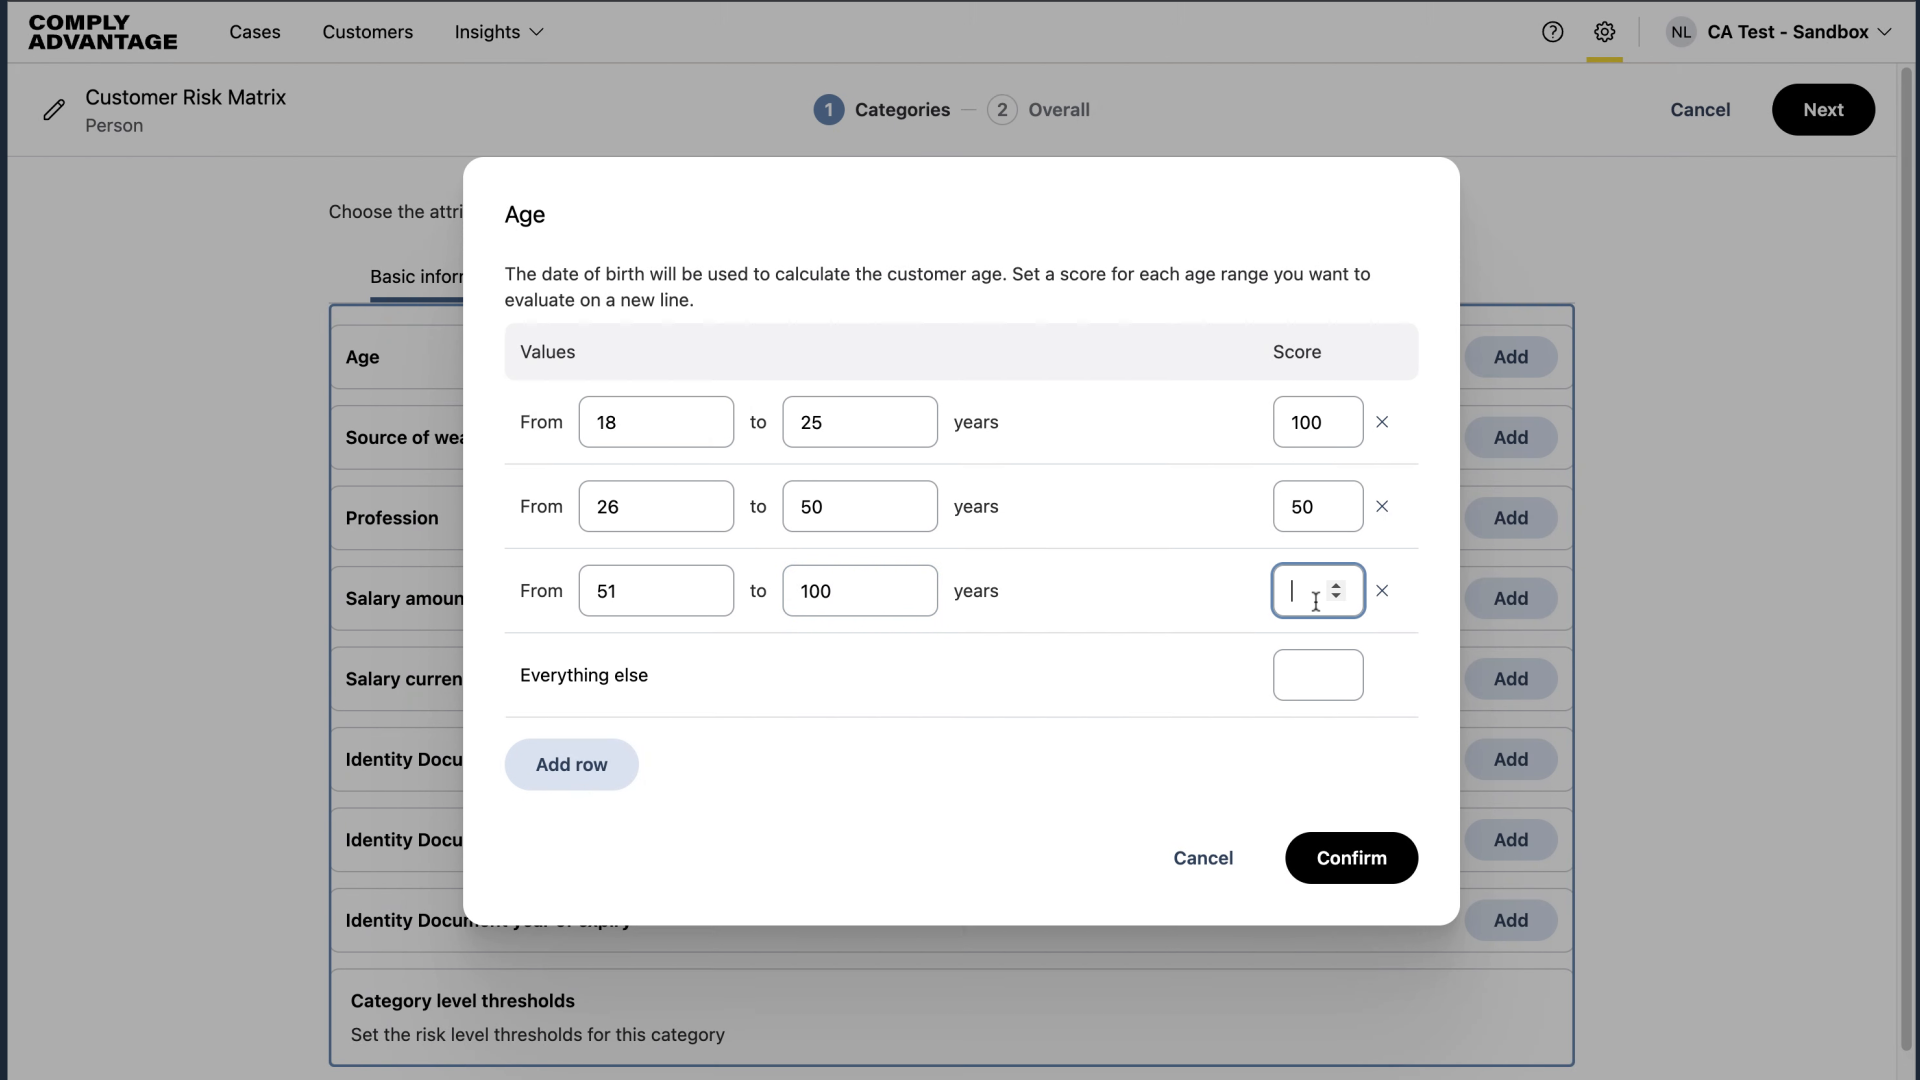Click the step 1 Categories circle
Viewport: 1920px width, 1080px height.
coord(829,110)
